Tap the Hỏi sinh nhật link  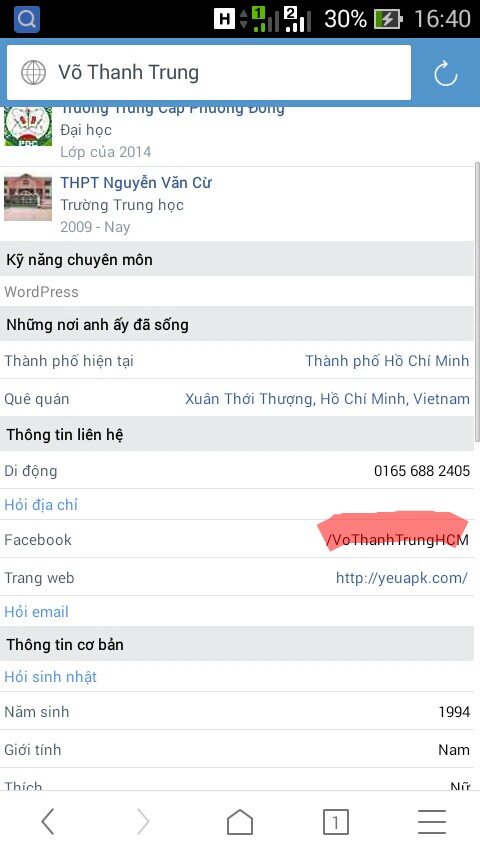coord(50,676)
